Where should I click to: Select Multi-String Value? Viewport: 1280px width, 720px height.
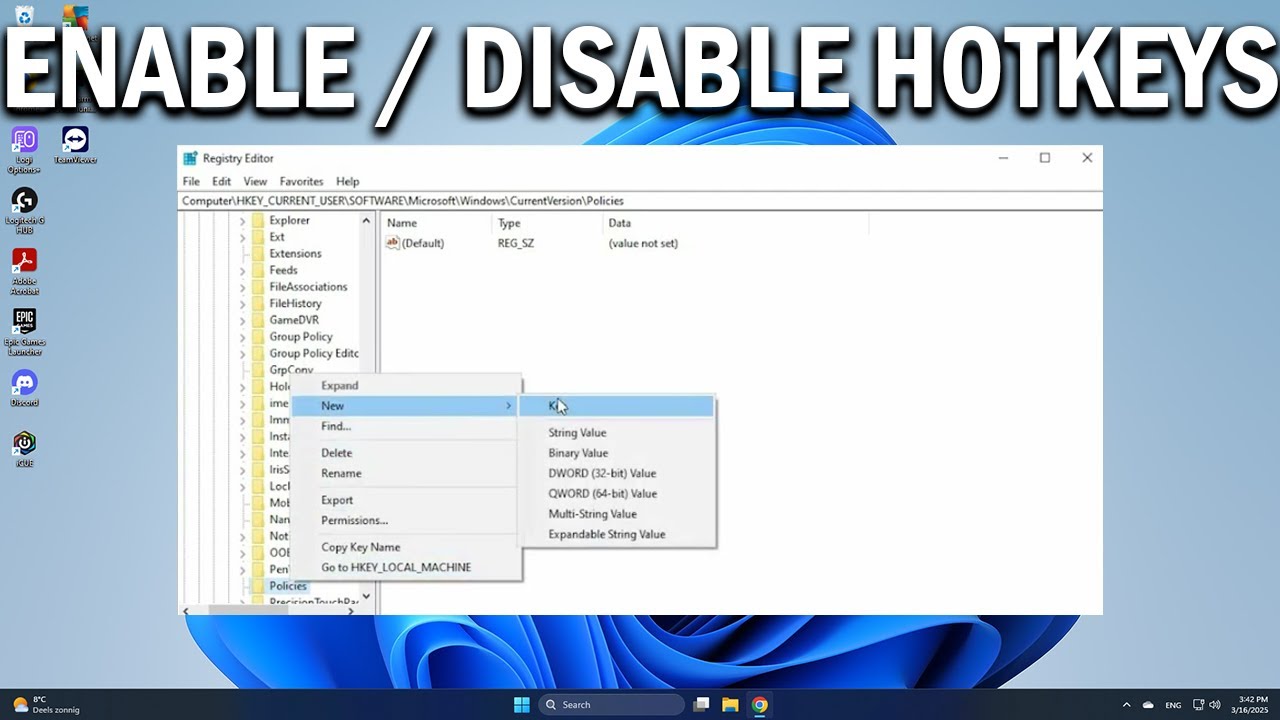pyautogui.click(x=616, y=514)
